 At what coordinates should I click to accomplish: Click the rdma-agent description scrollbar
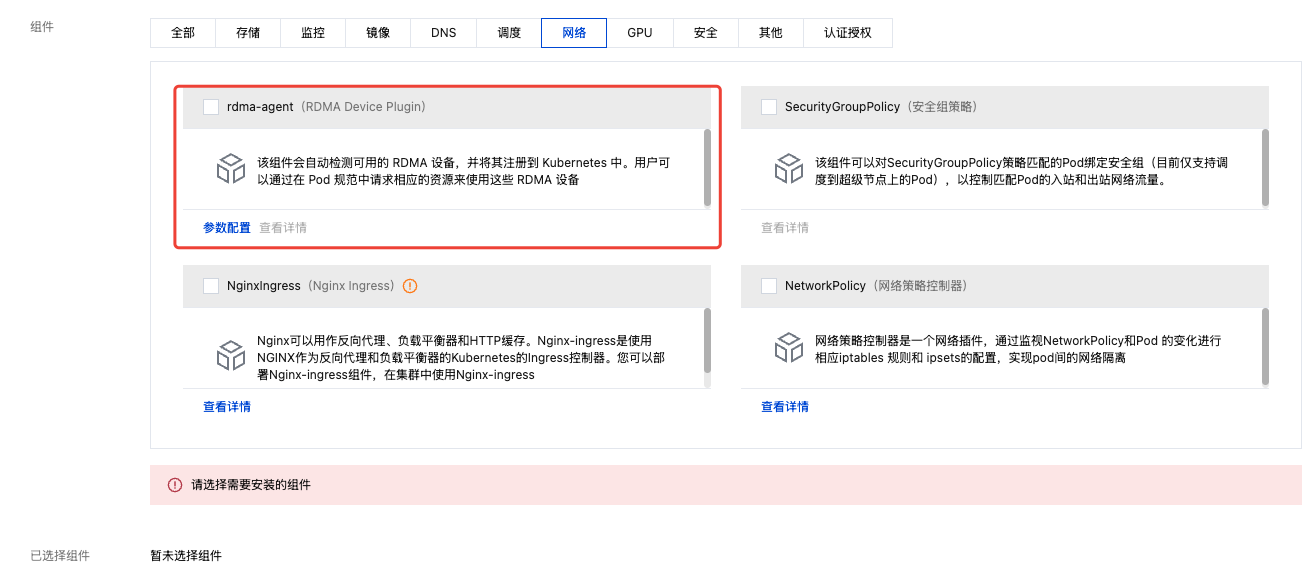point(708,166)
